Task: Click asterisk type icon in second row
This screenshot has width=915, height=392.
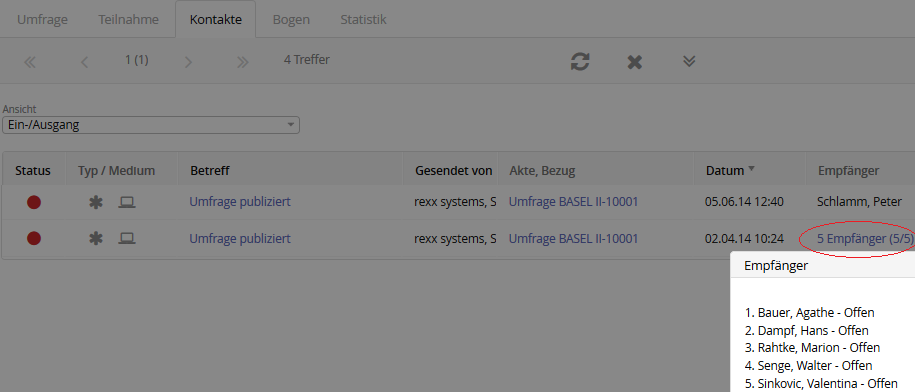Action: tap(96, 238)
